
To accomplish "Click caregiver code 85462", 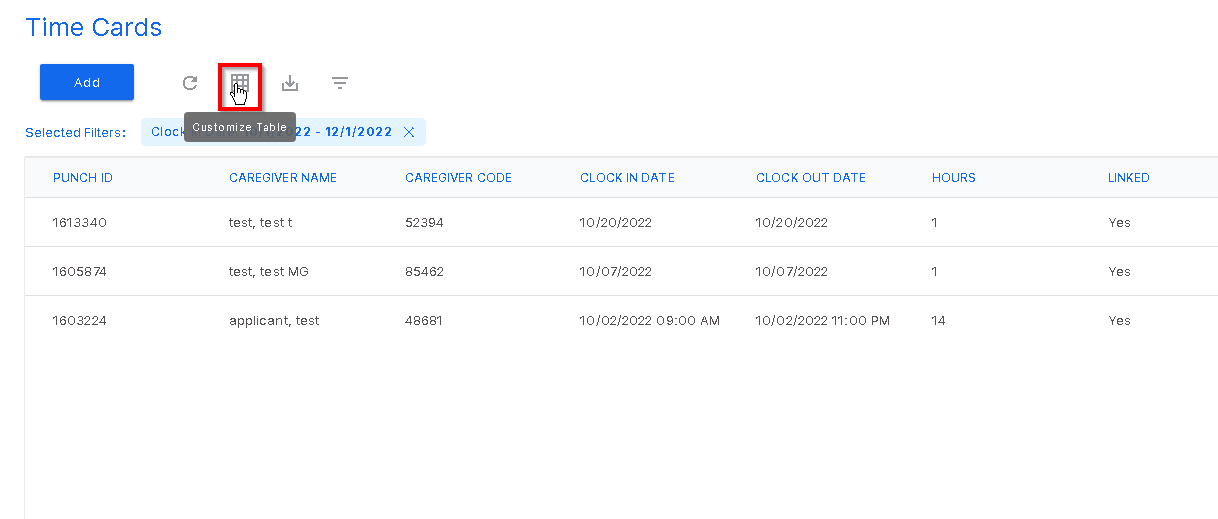I will click(x=424, y=271).
